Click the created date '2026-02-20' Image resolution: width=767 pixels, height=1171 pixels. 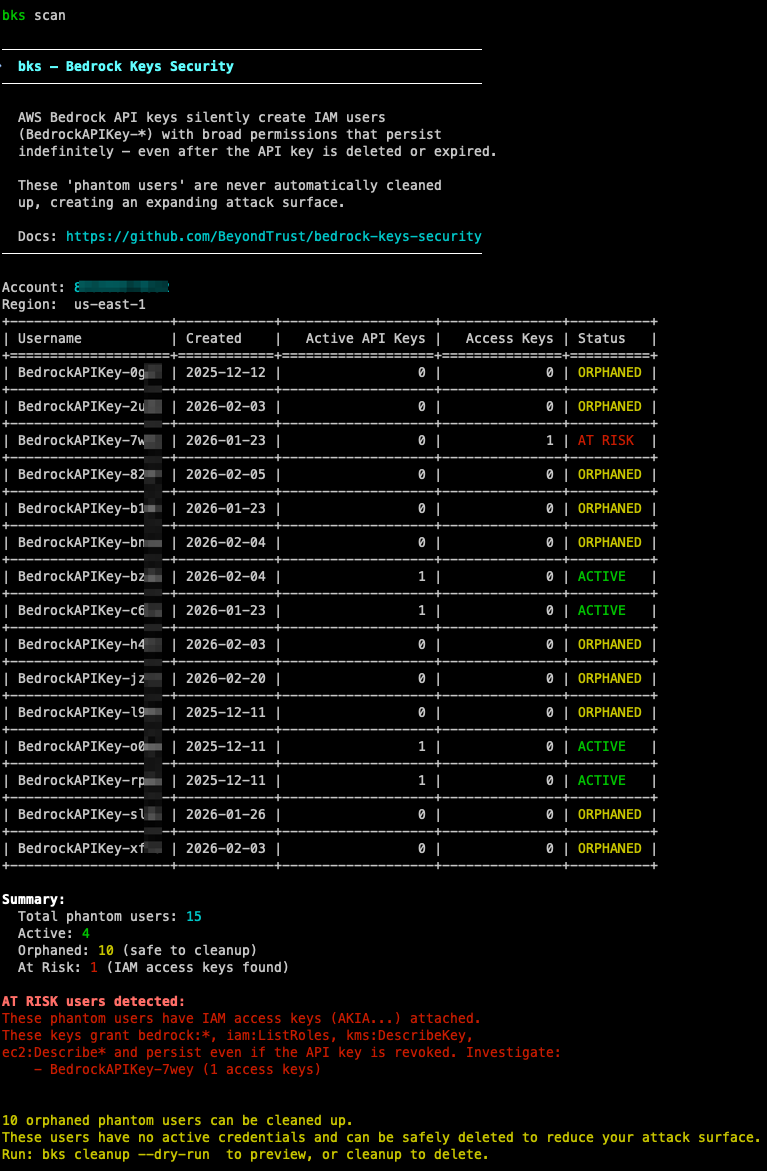pyautogui.click(x=226, y=679)
